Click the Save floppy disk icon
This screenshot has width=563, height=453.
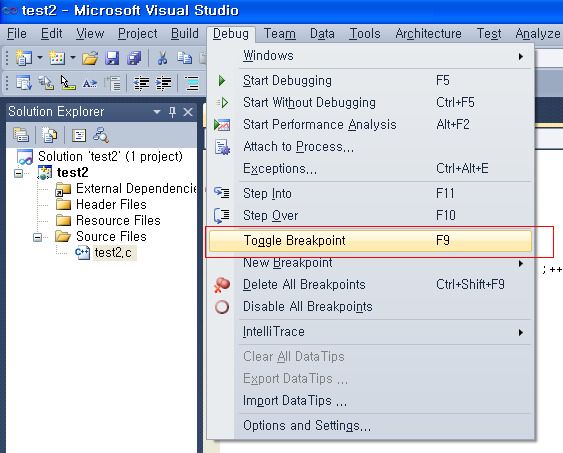112,58
